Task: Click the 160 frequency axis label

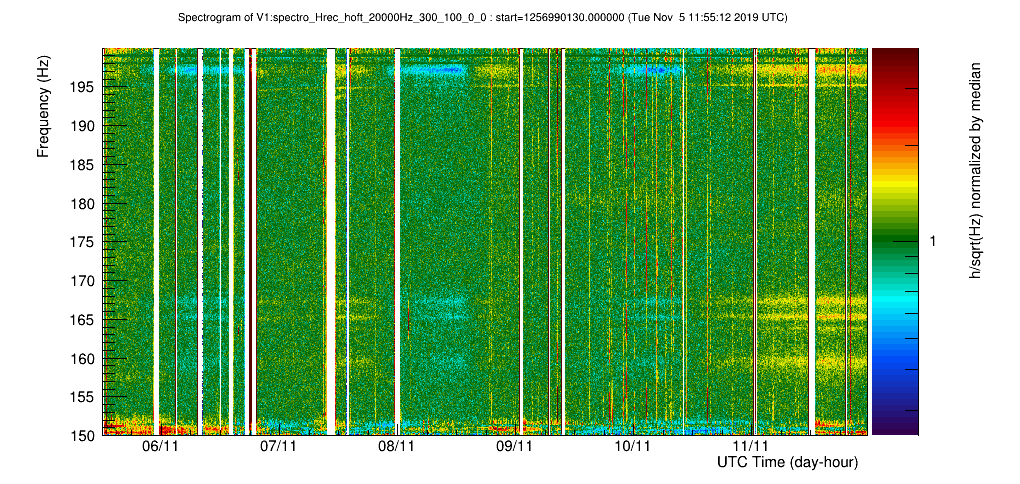Action: [x=85, y=358]
